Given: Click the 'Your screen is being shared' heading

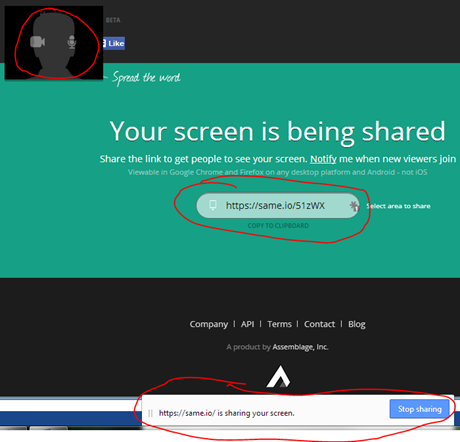Looking at the screenshot, I should coord(277,132).
